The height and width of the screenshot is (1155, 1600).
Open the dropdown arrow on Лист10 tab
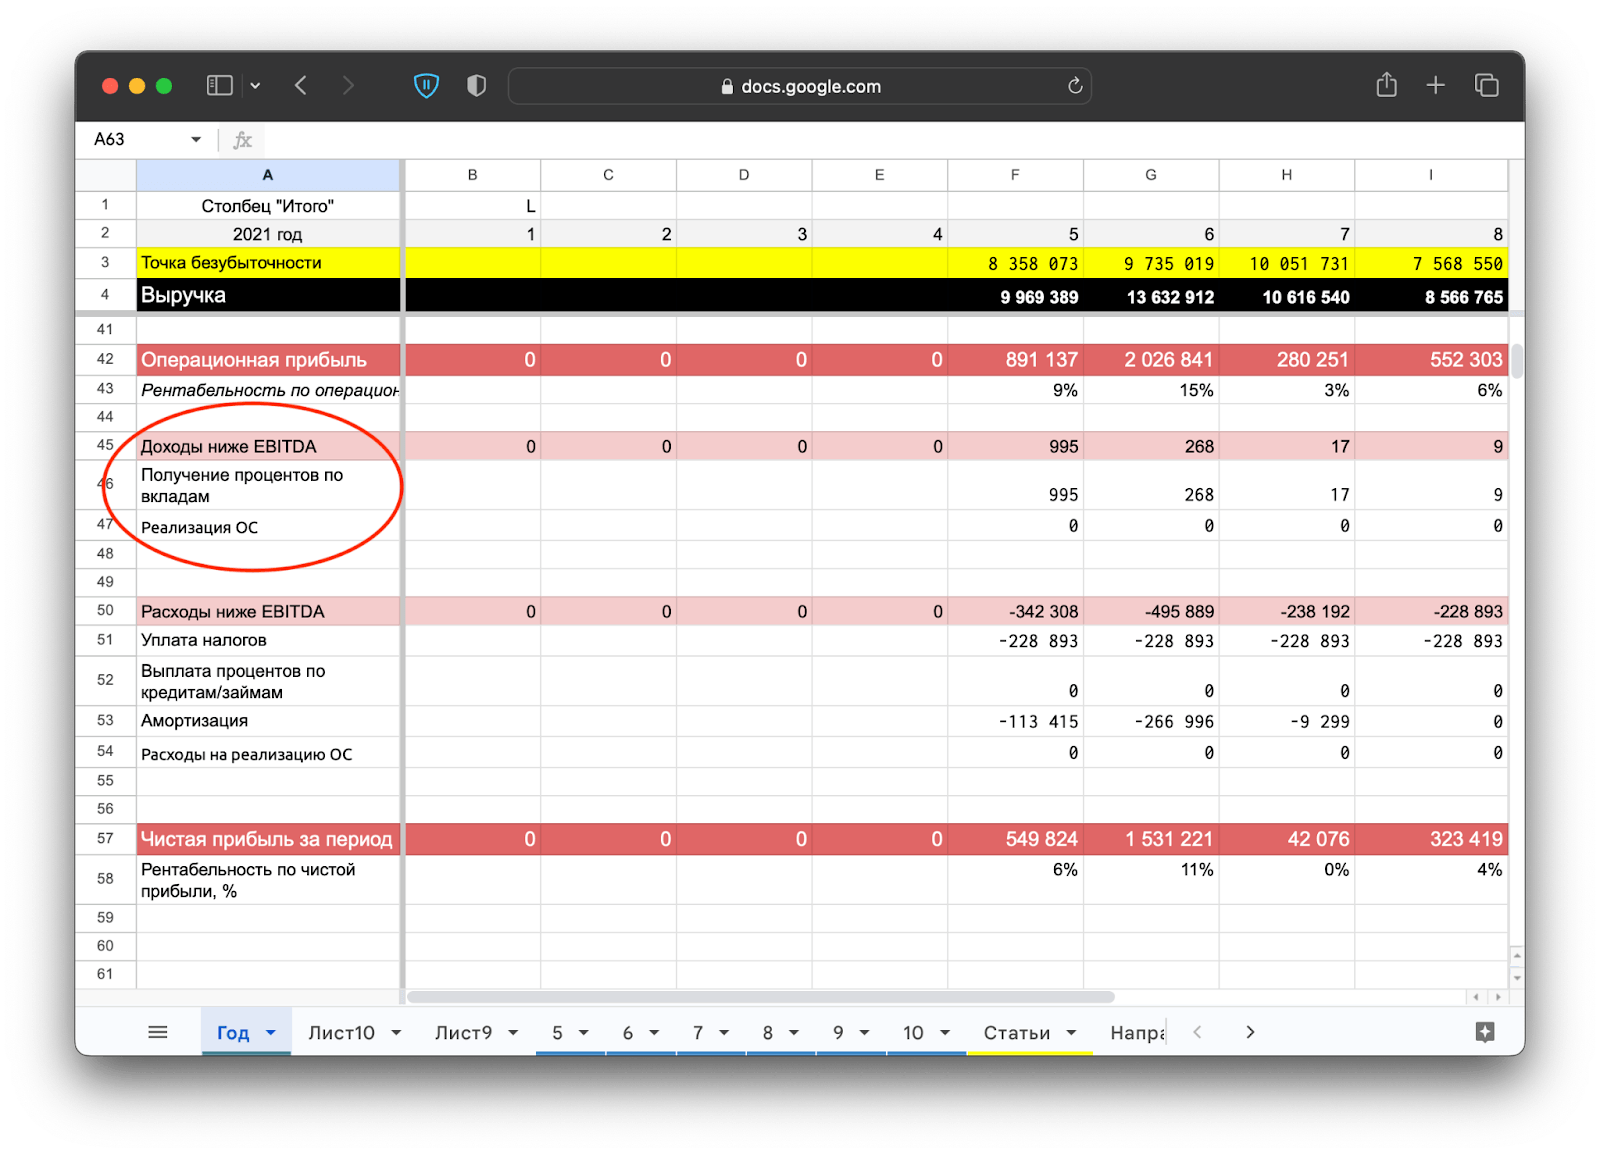tap(396, 1033)
